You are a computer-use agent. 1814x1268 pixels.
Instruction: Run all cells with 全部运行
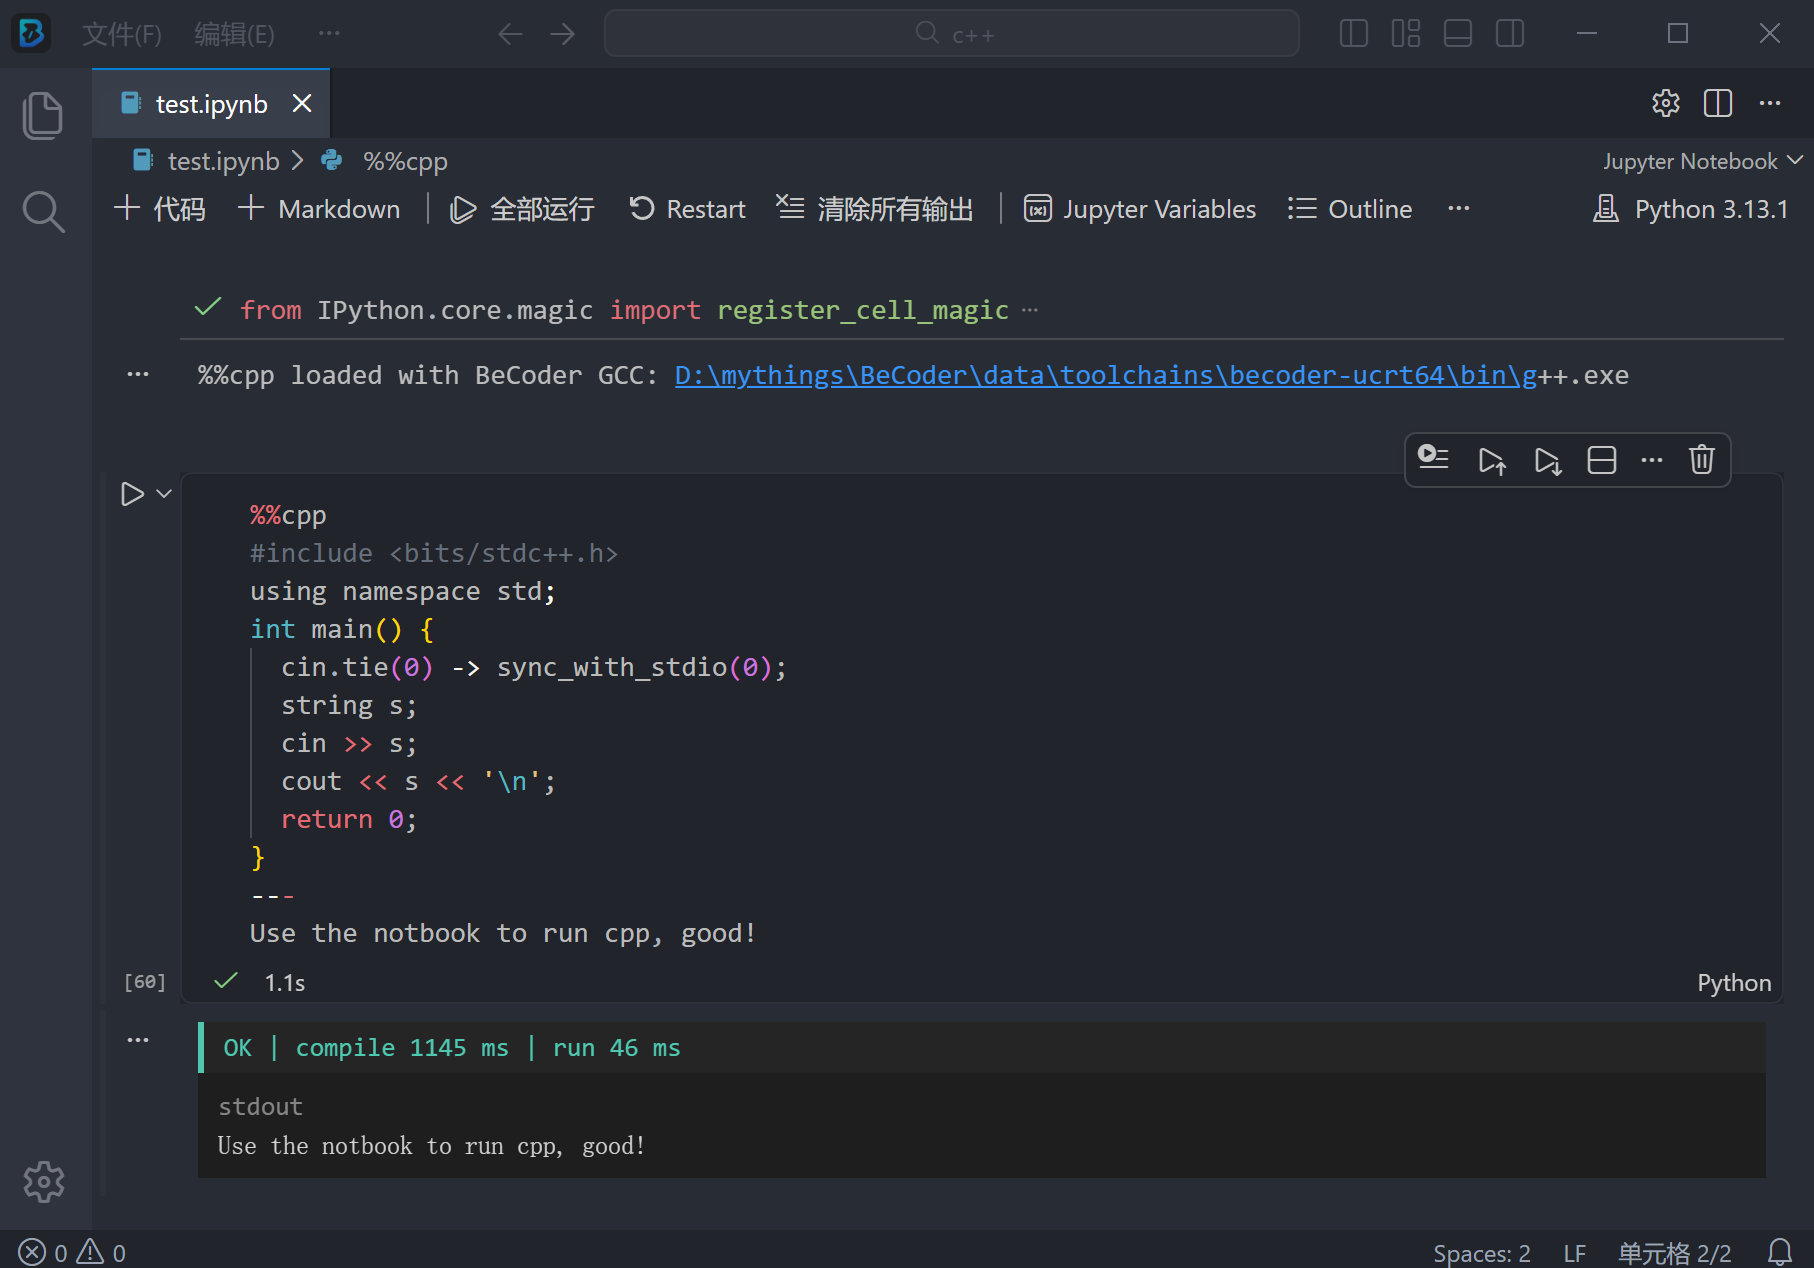click(522, 209)
